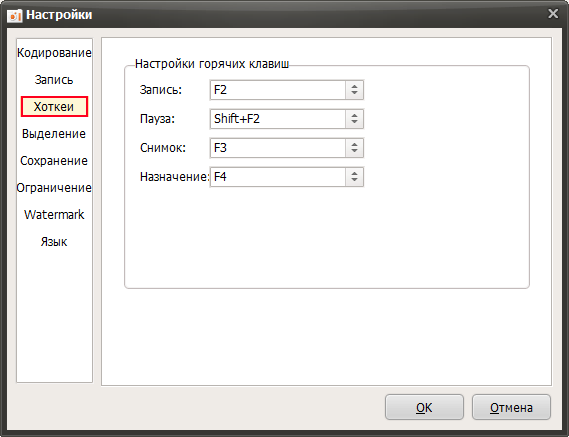Switch to the Запись settings tab
The width and height of the screenshot is (569, 437).
pyautogui.click(x=54, y=80)
